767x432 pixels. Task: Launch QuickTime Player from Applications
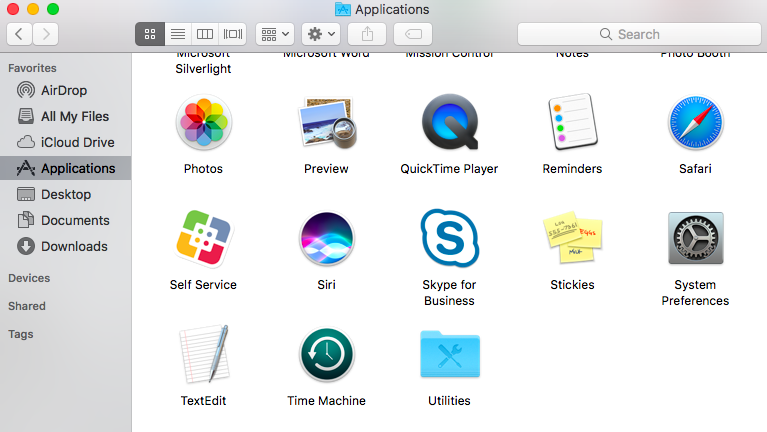[x=449, y=124]
